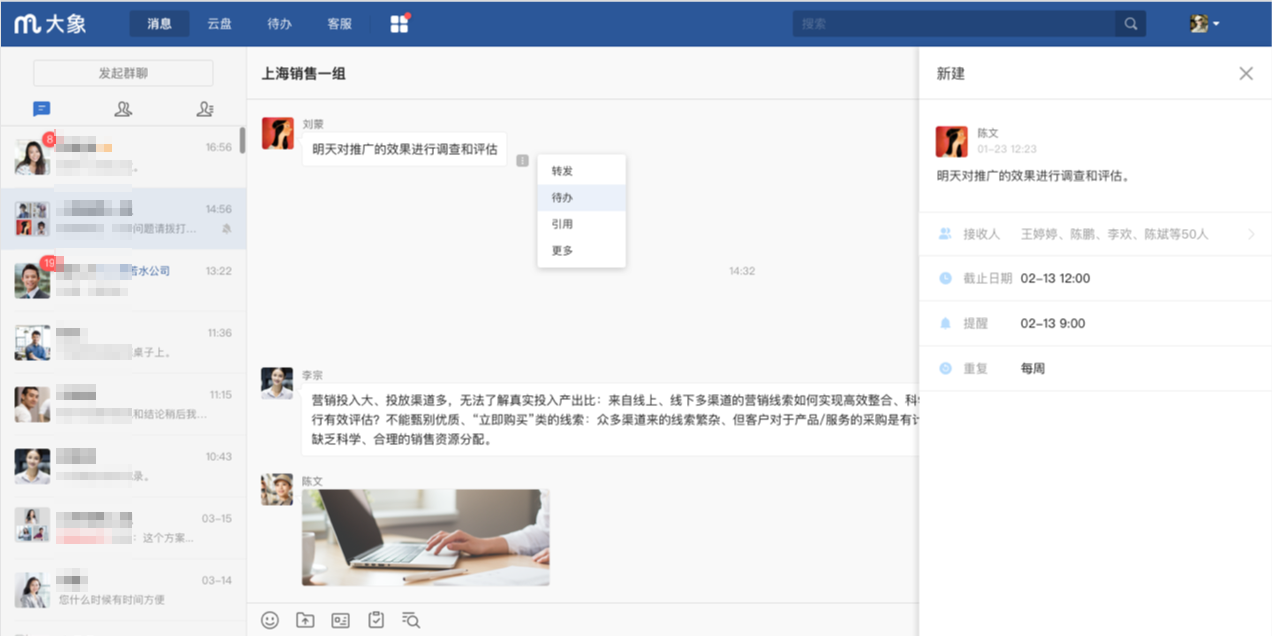Change reminder time 02-13 9:00

1053,323
